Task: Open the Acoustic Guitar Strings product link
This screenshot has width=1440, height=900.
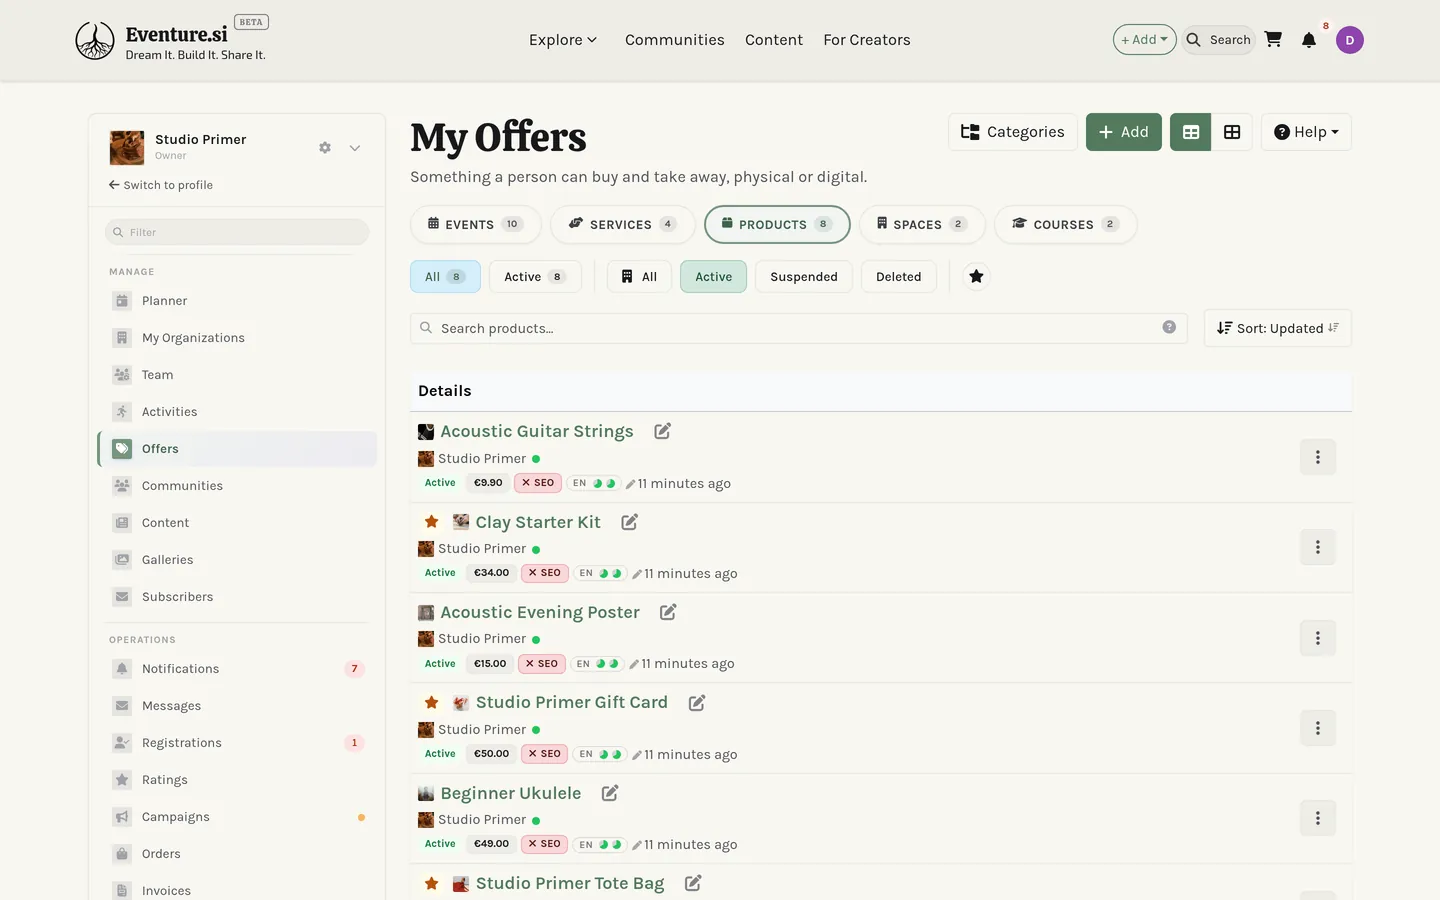Action: [x=537, y=431]
